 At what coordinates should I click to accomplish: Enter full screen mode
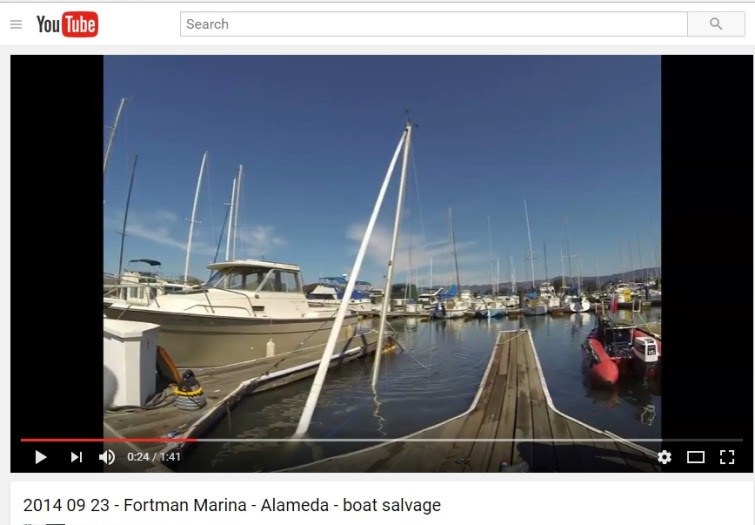[727, 457]
